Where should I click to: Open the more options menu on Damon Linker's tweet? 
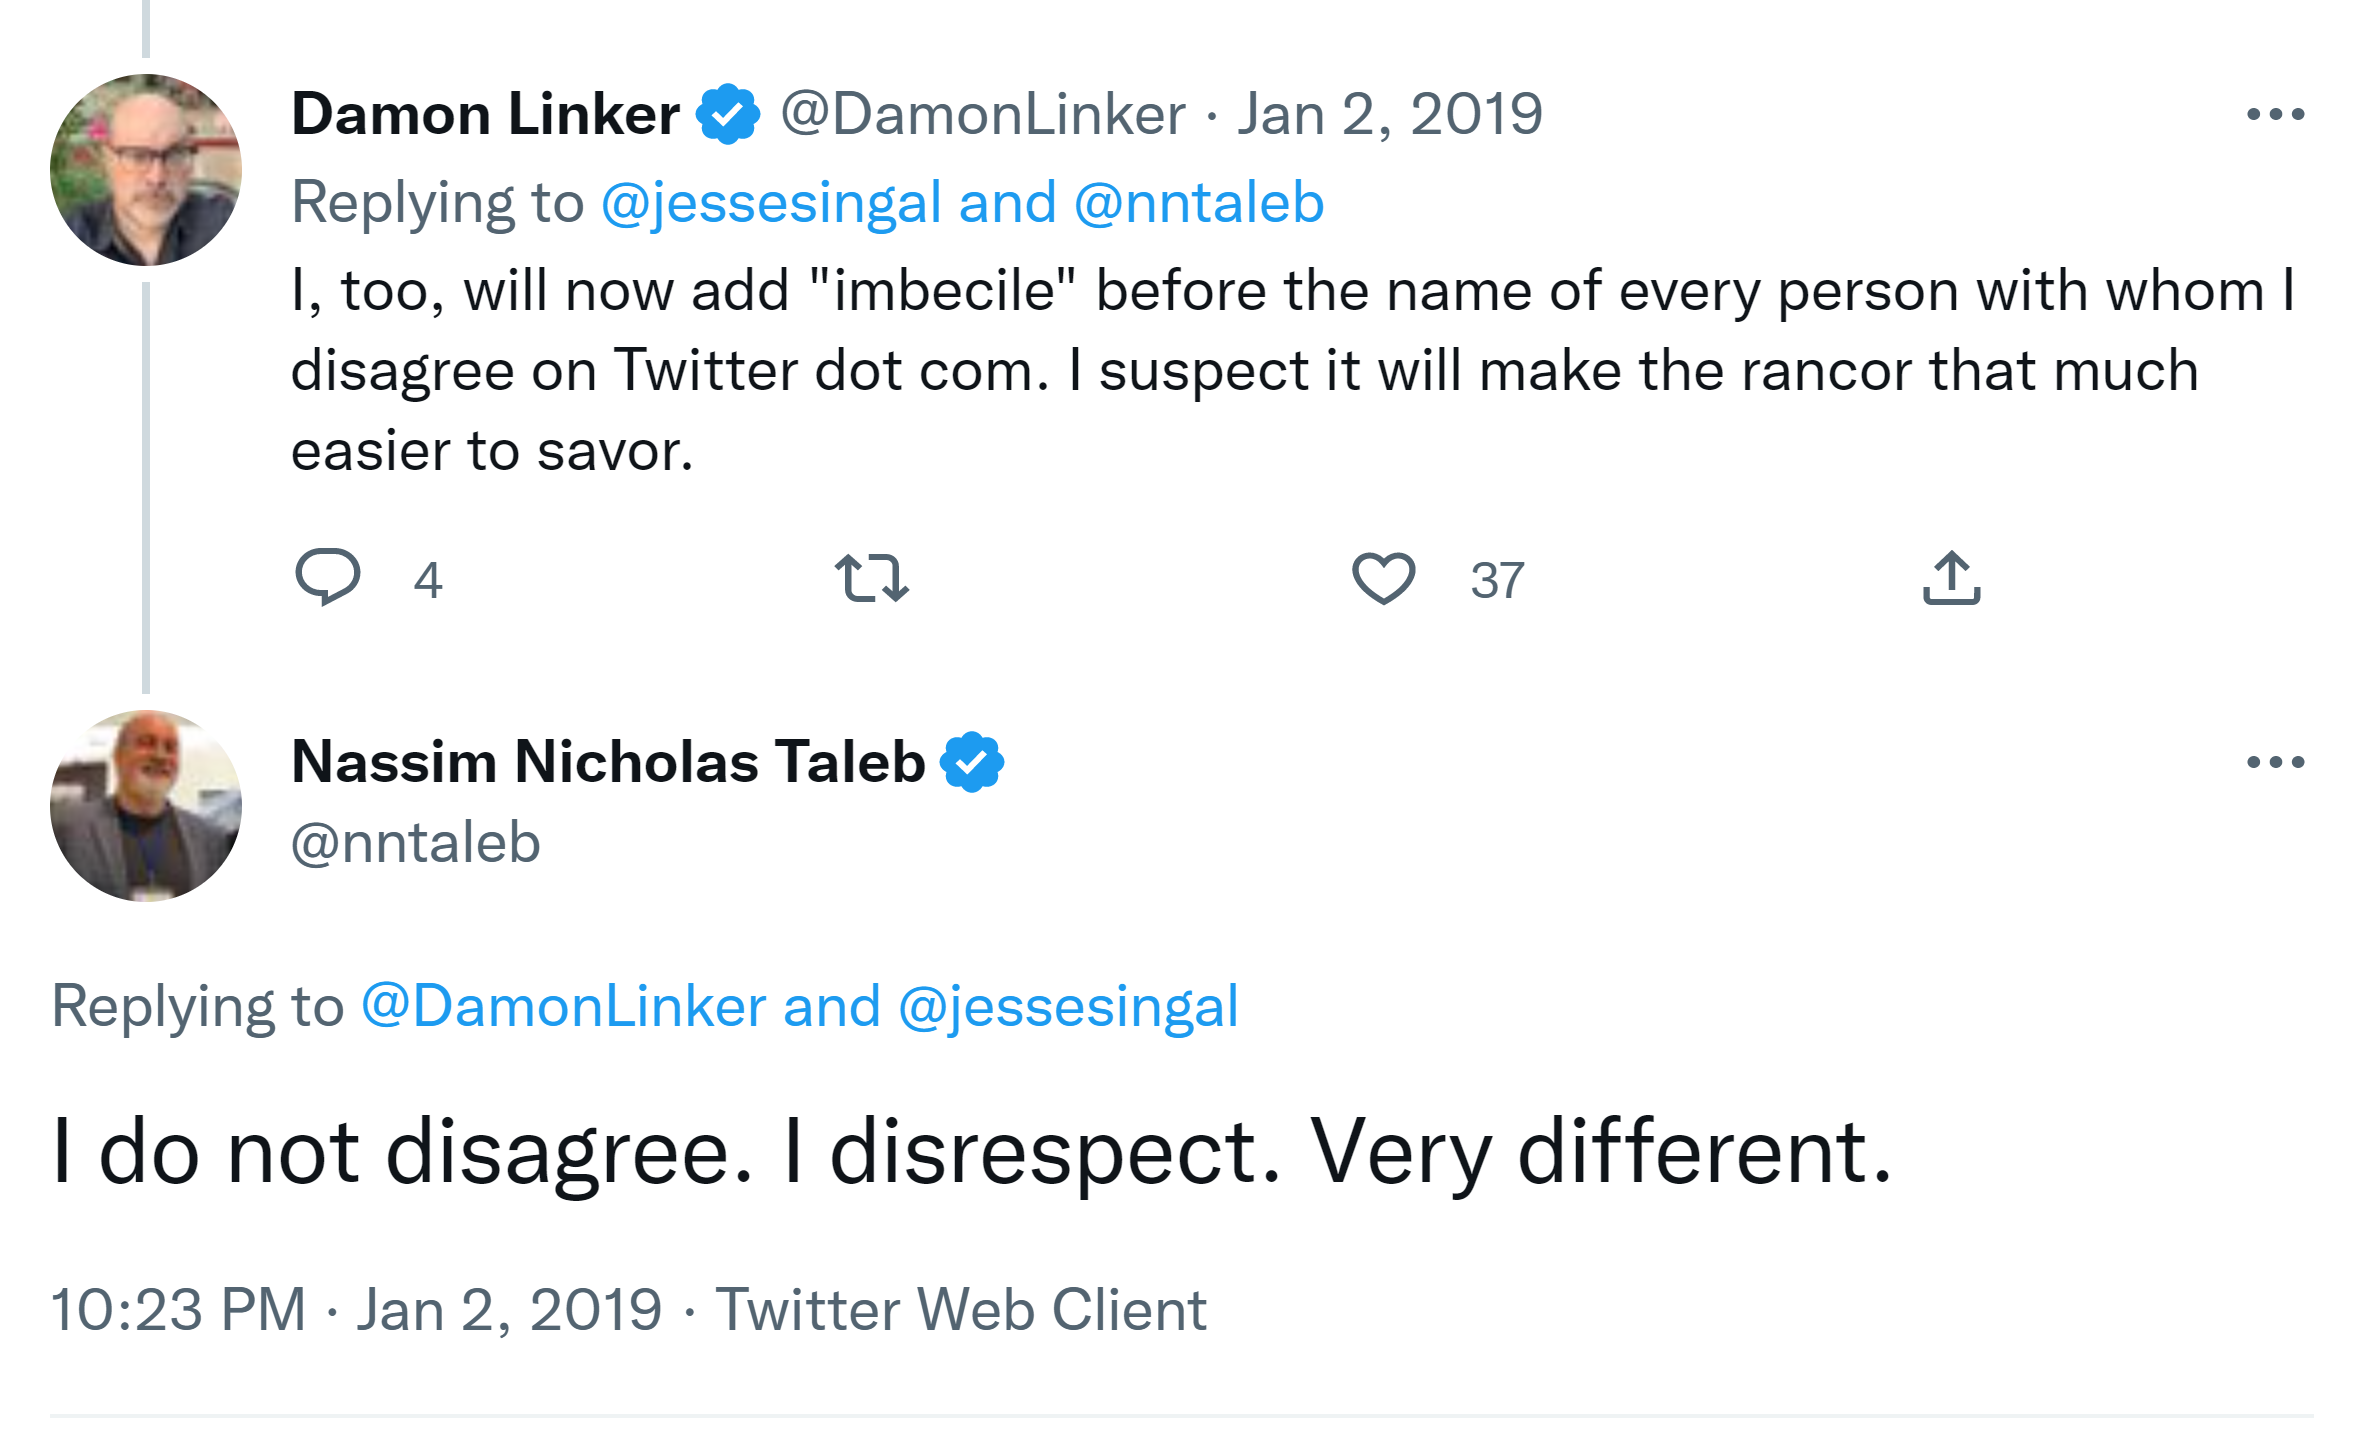click(2275, 115)
